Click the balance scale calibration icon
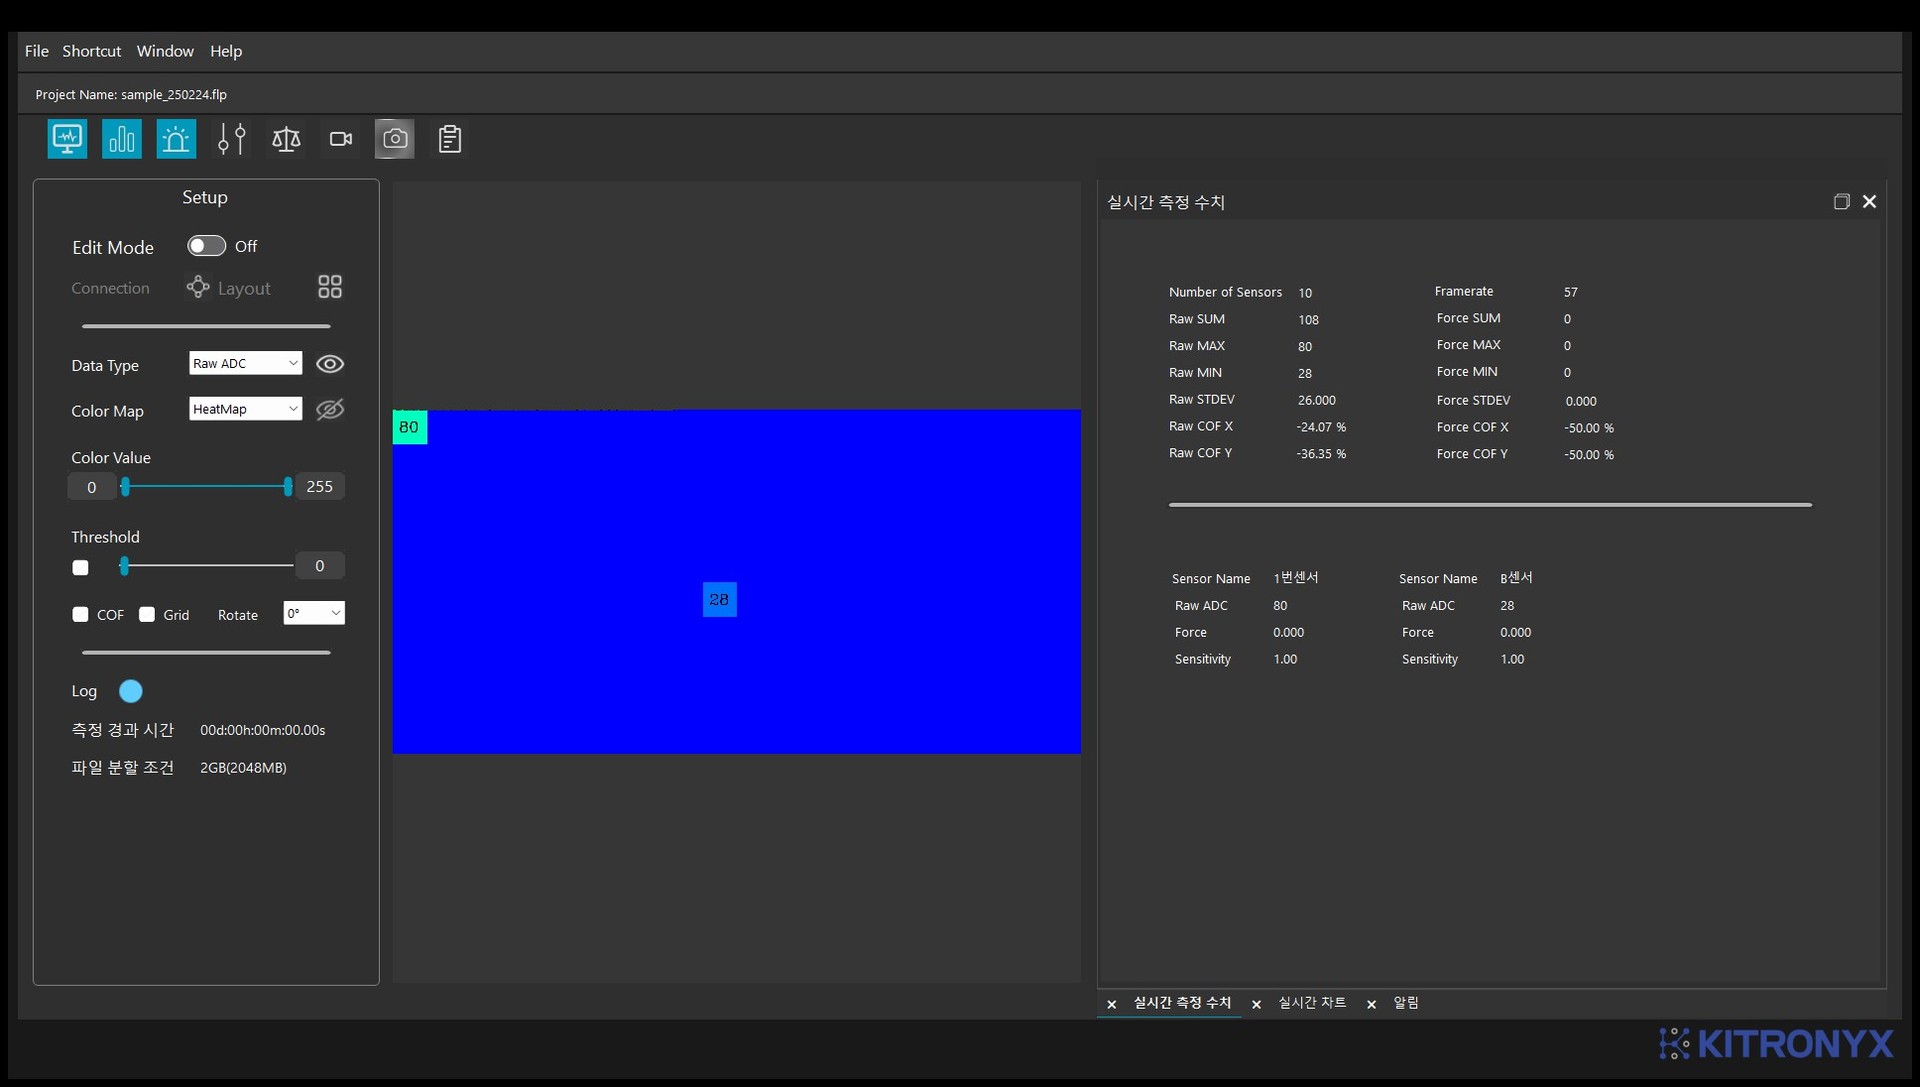Screen dimensions: 1920x1087 tap(286, 139)
